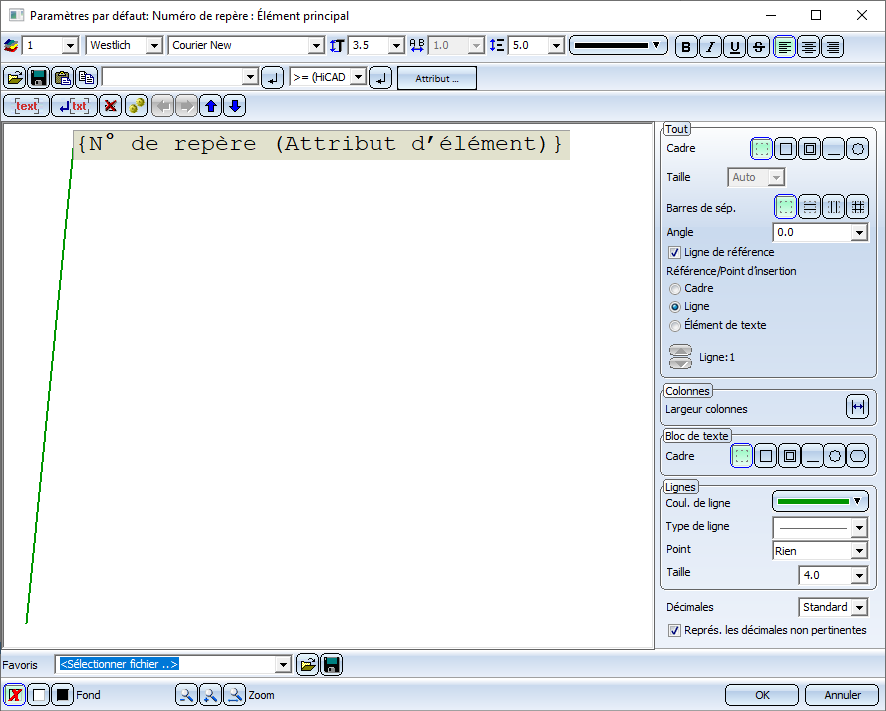Select Cadre insertion point radio button
Screen dimensions: 886x711
coord(675,289)
